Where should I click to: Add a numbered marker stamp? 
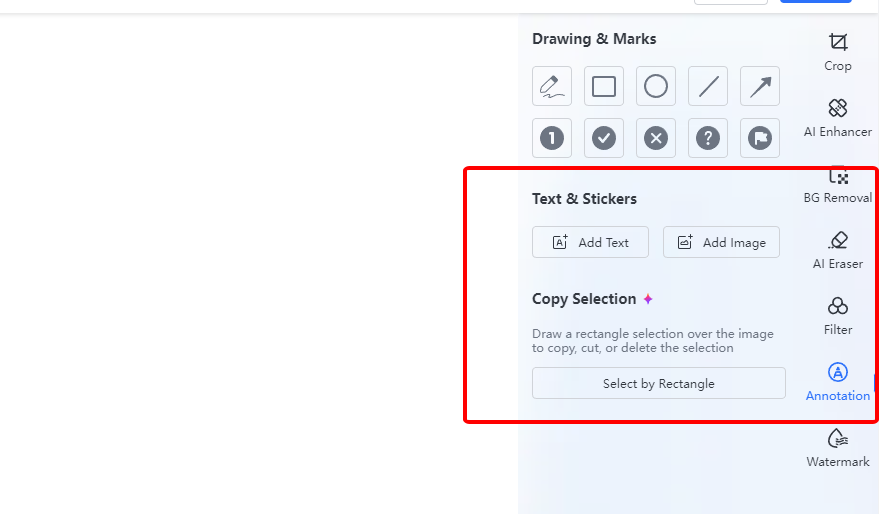[552, 138]
